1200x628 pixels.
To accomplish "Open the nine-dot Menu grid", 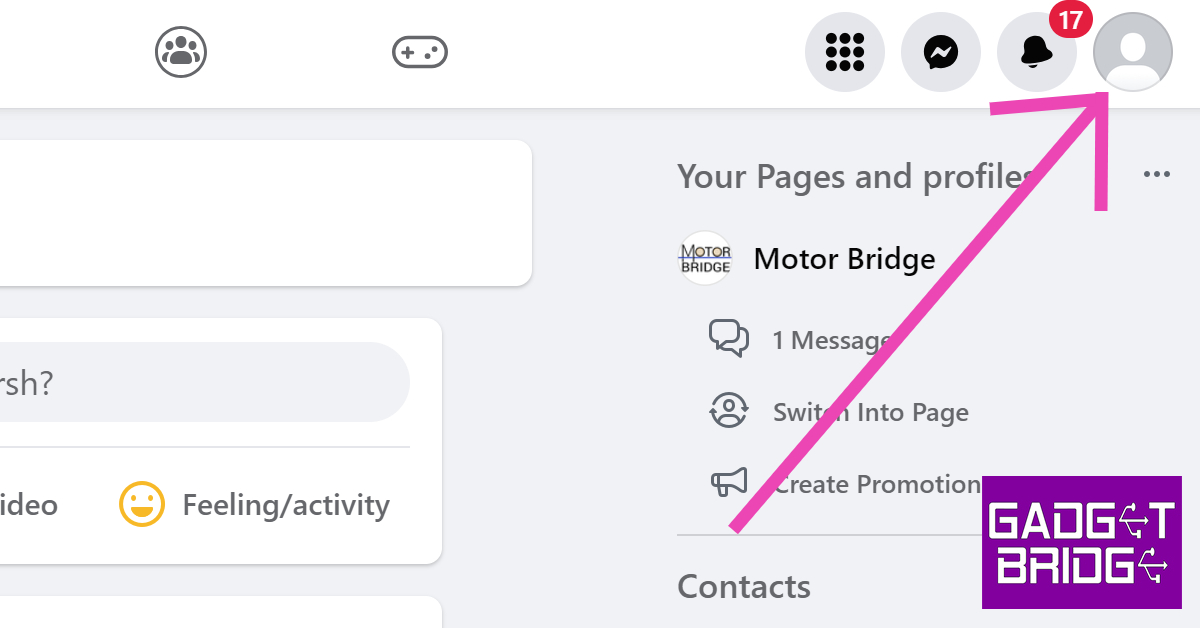I will (844, 52).
